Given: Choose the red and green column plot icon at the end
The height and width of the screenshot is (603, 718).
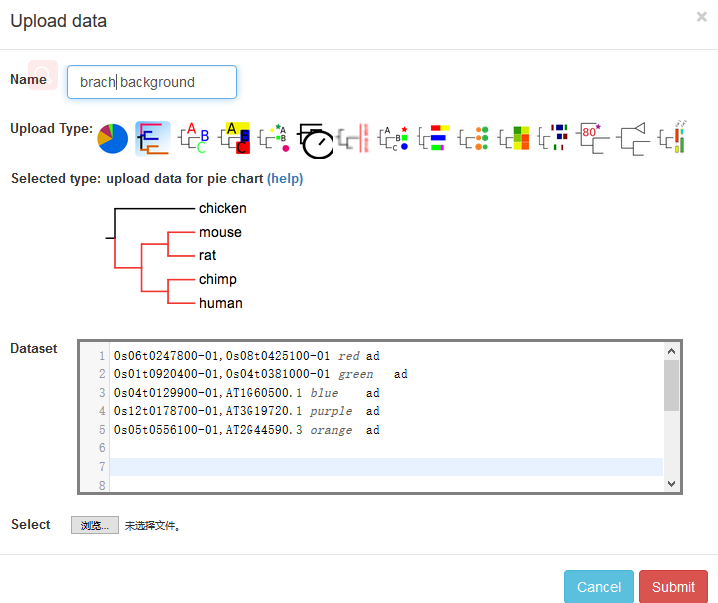Looking at the screenshot, I should (673, 138).
